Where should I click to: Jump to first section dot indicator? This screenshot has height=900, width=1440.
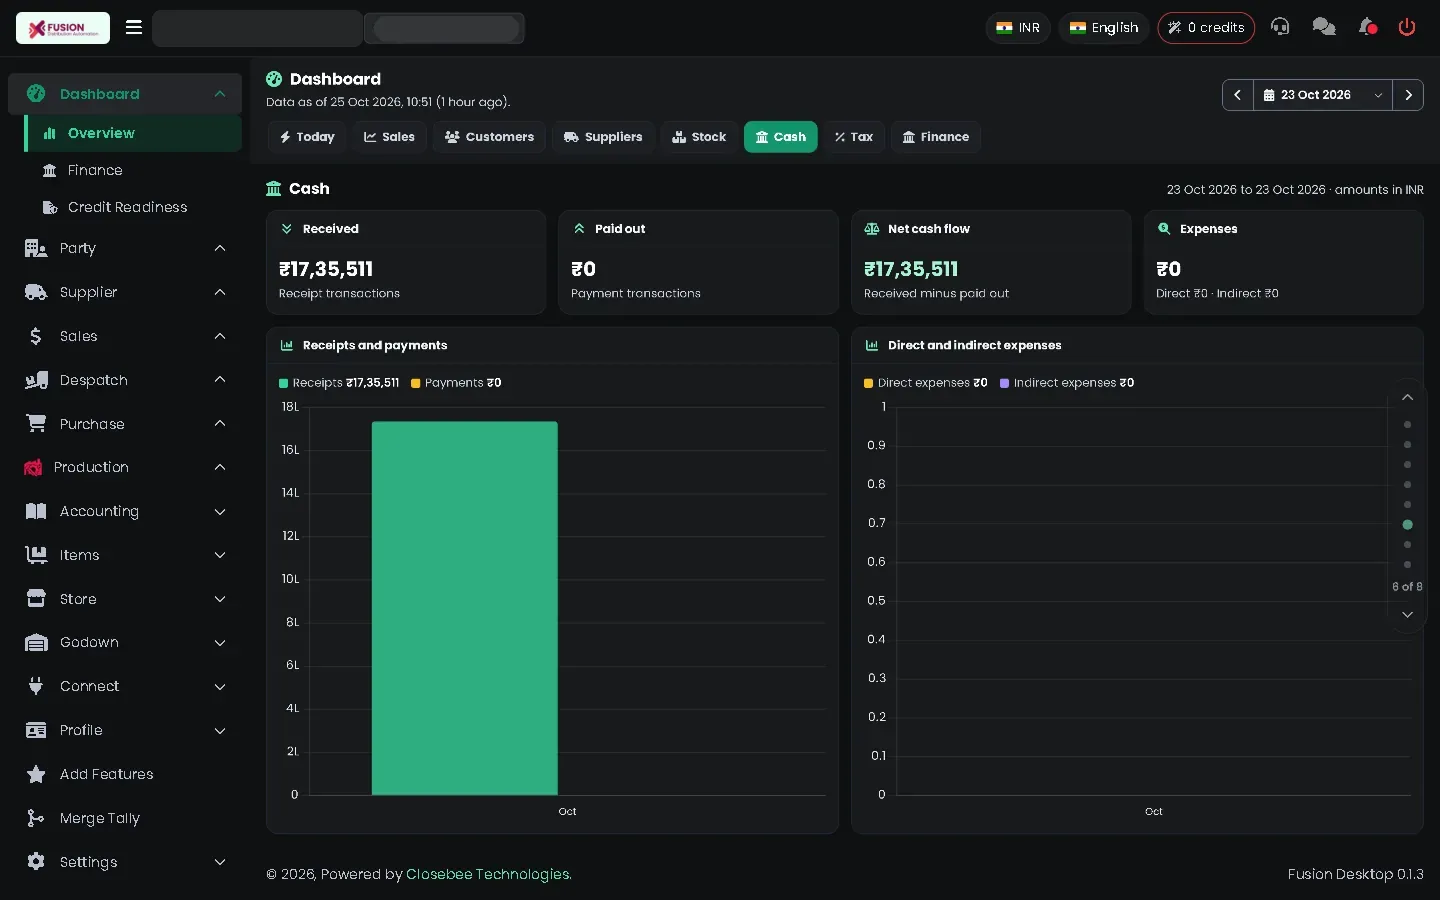coord(1407,424)
